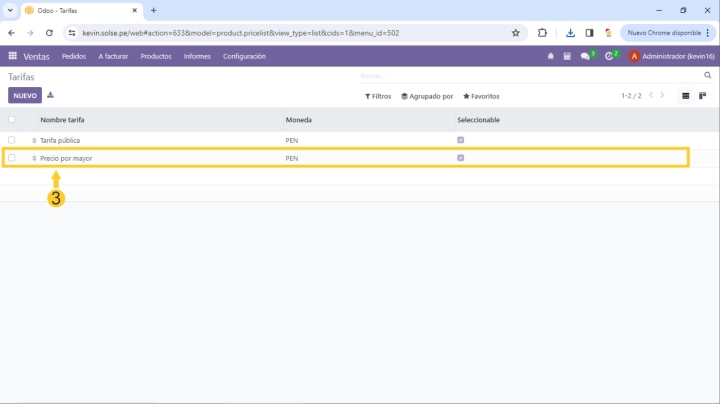Open the chat messages icon
The image size is (720, 404).
pos(587,56)
